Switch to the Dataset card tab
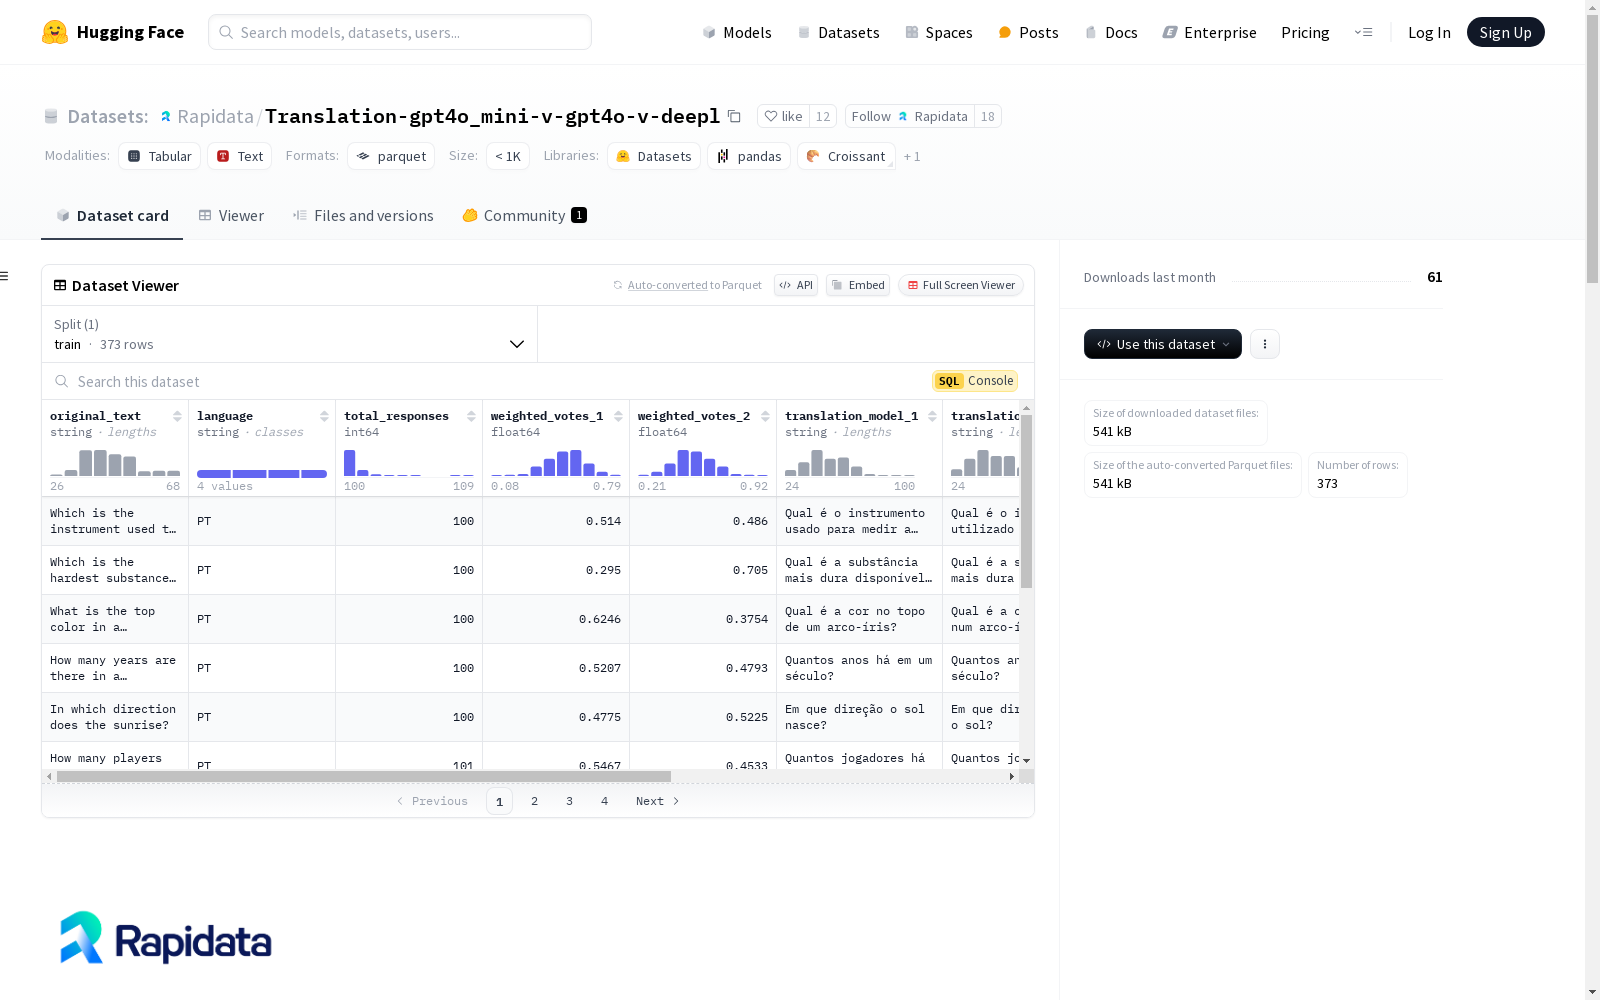 pyautogui.click(x=112, y=216)
